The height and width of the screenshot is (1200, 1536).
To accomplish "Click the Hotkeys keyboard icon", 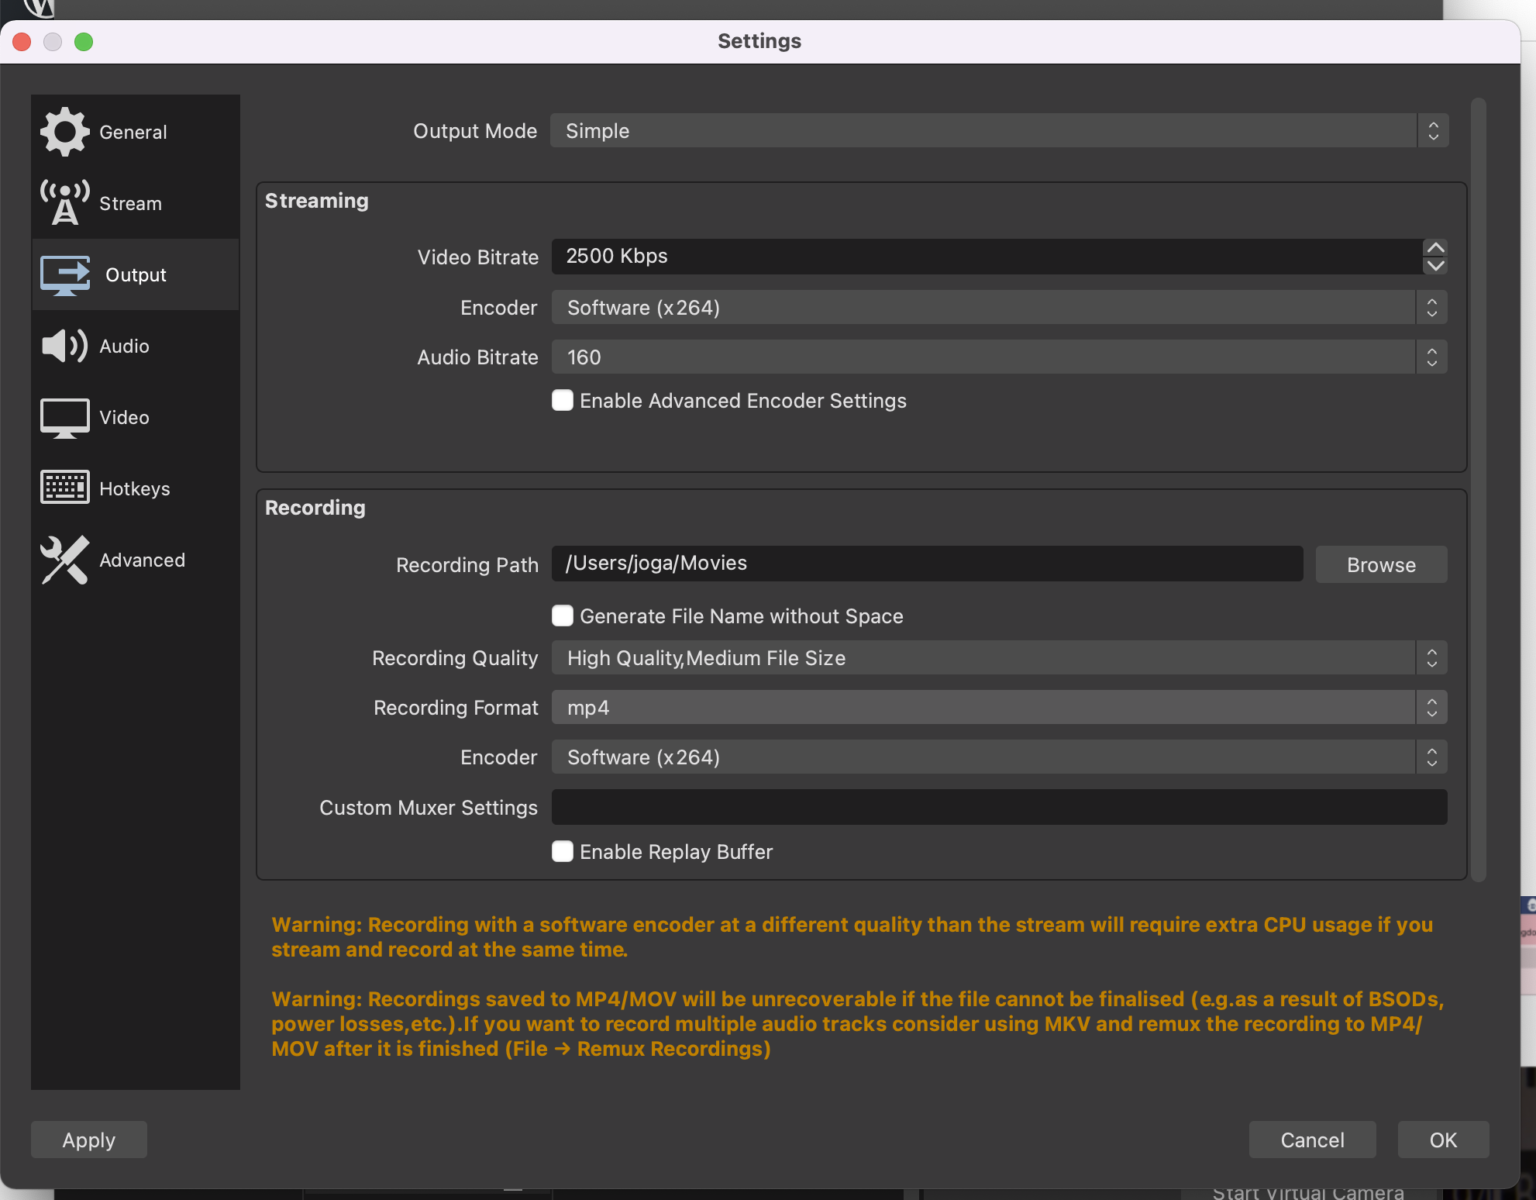I will point(65,488).
